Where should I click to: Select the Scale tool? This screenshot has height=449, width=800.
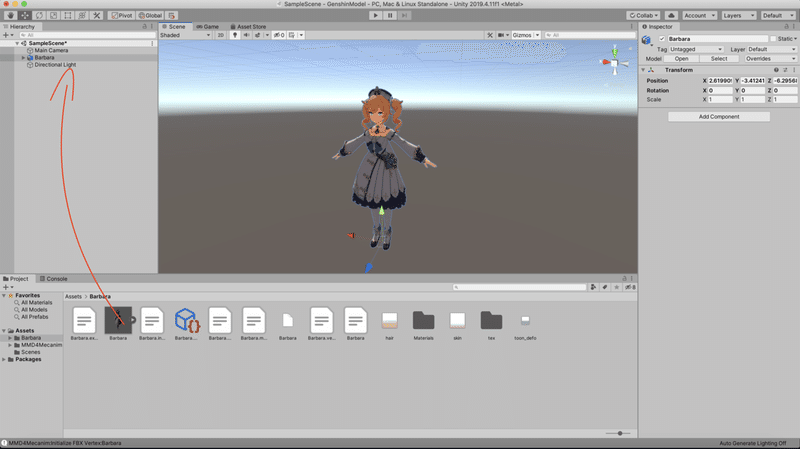coord(54,15)
